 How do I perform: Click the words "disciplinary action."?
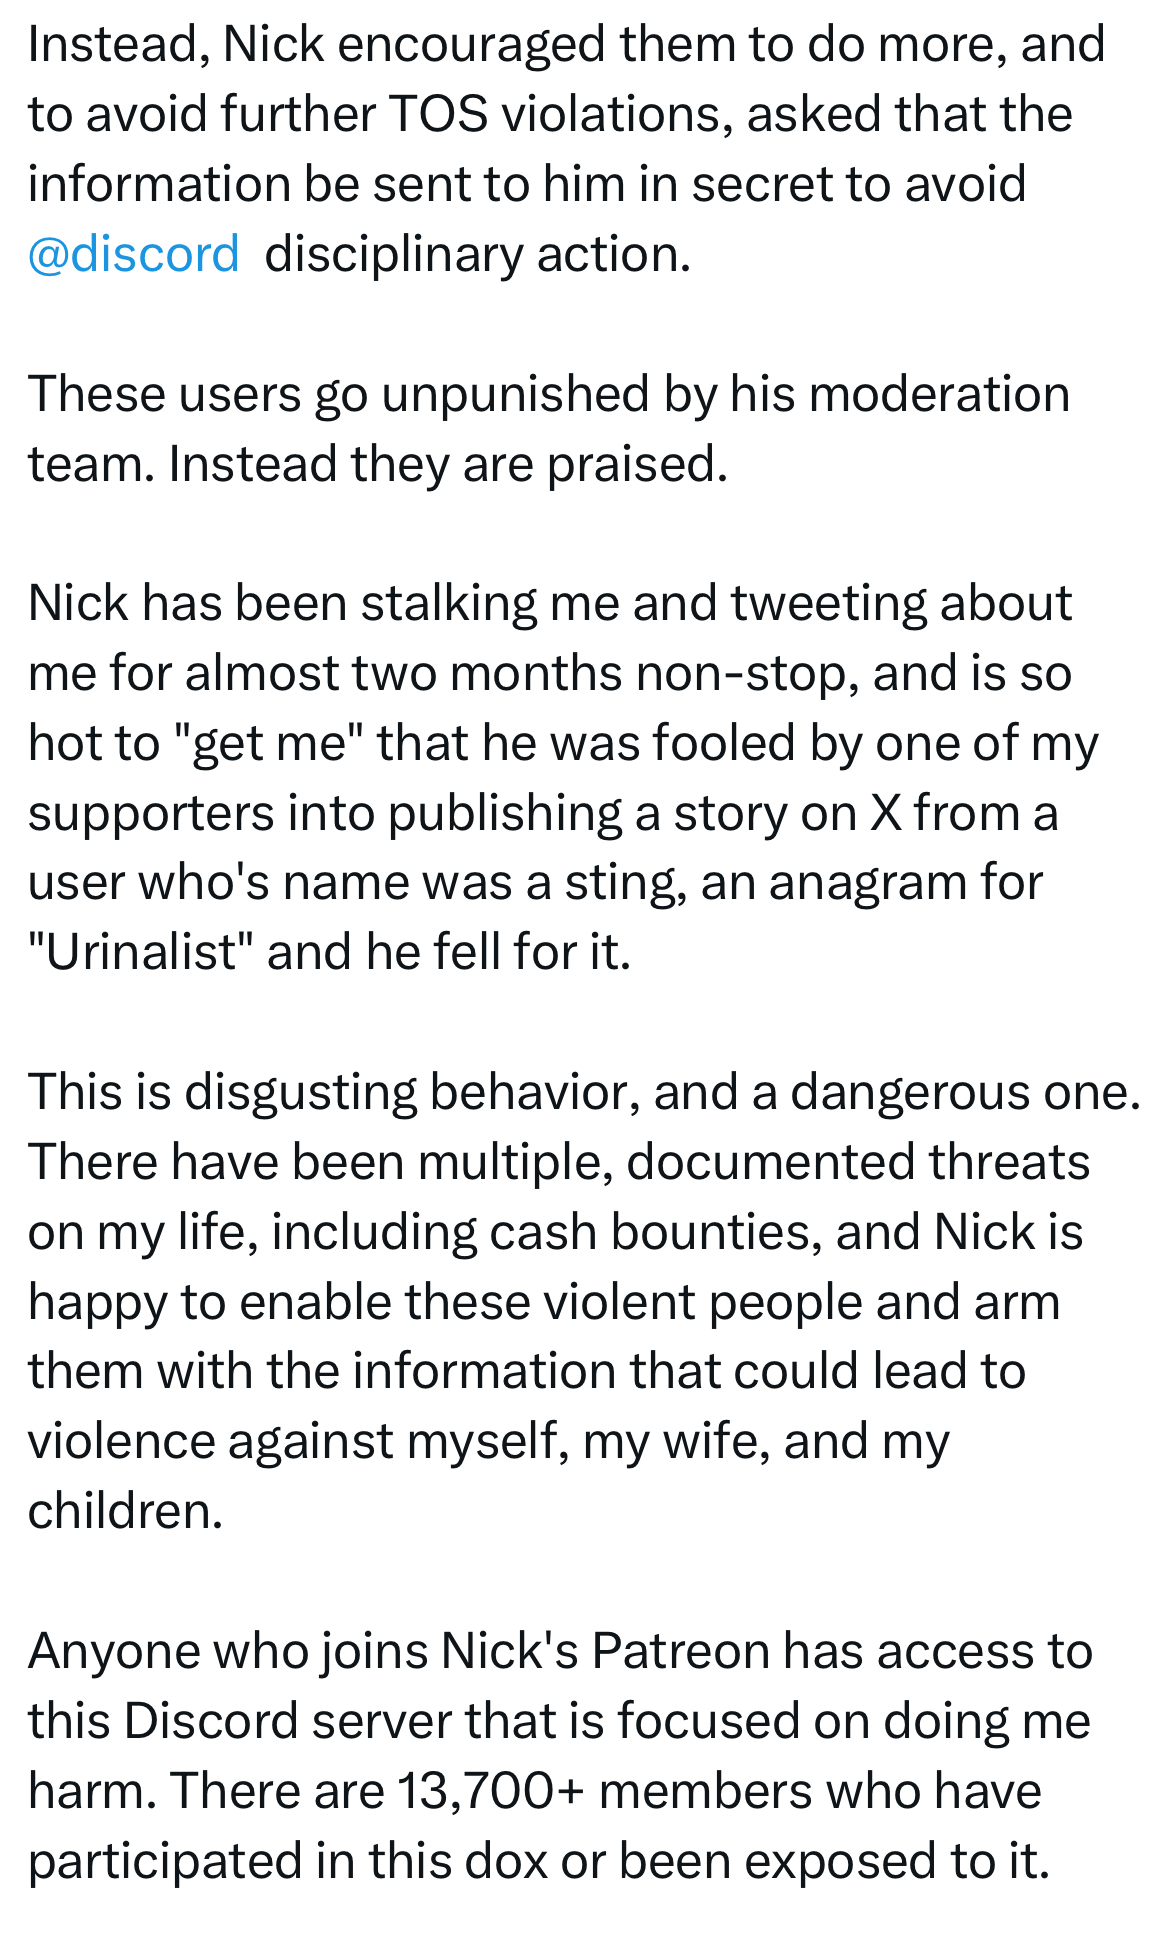(x=478, y=254)
